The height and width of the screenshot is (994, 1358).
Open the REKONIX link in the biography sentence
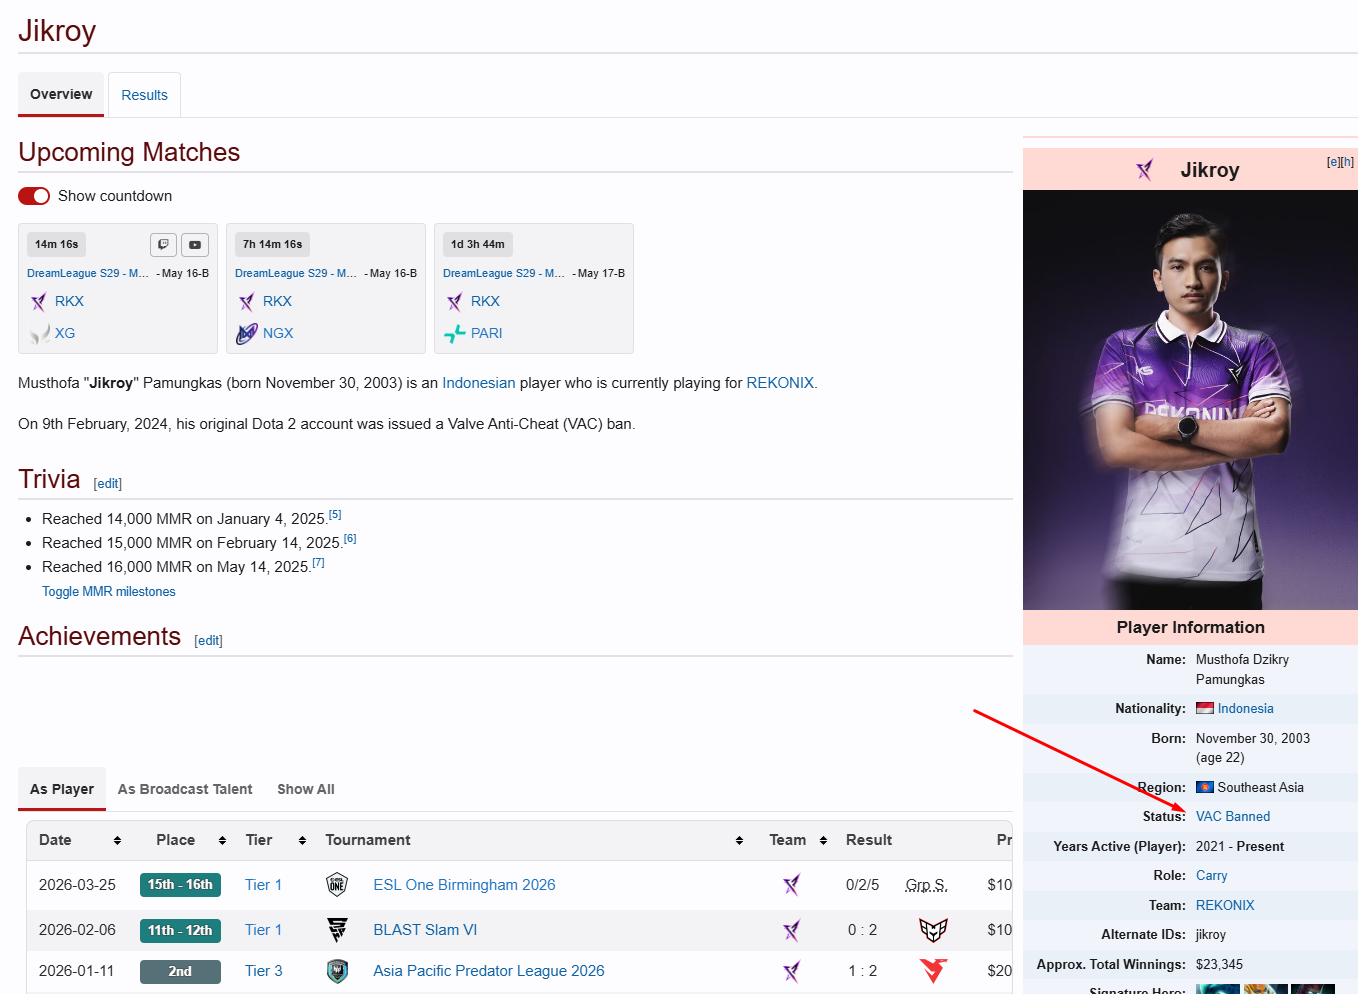780,383
